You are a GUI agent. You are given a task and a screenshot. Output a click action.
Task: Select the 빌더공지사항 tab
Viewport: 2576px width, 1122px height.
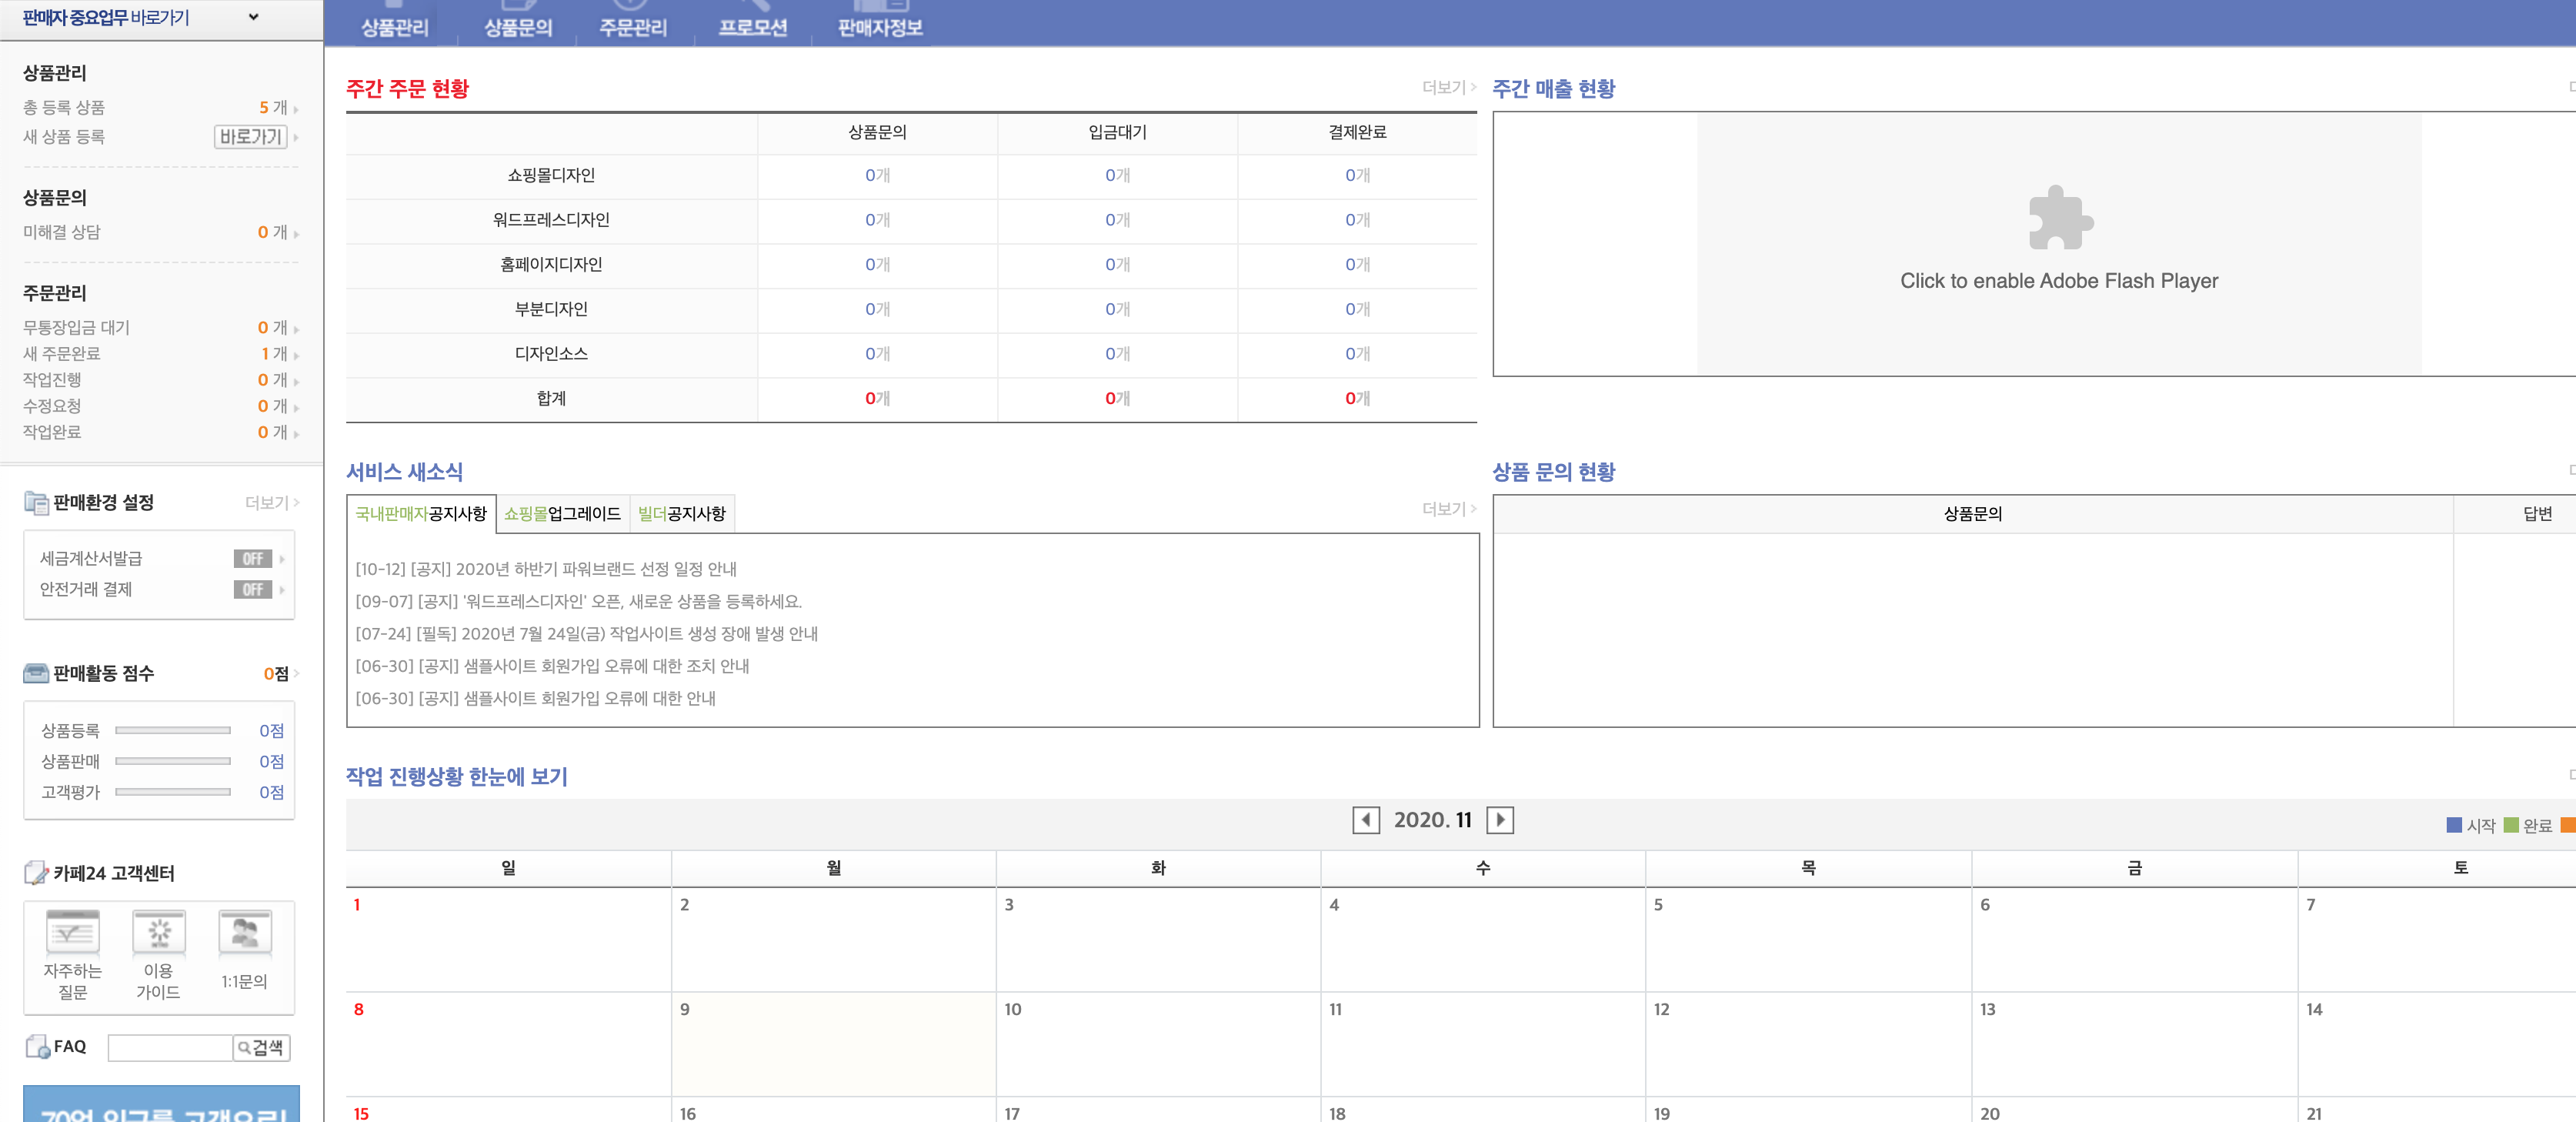point(681,514)
